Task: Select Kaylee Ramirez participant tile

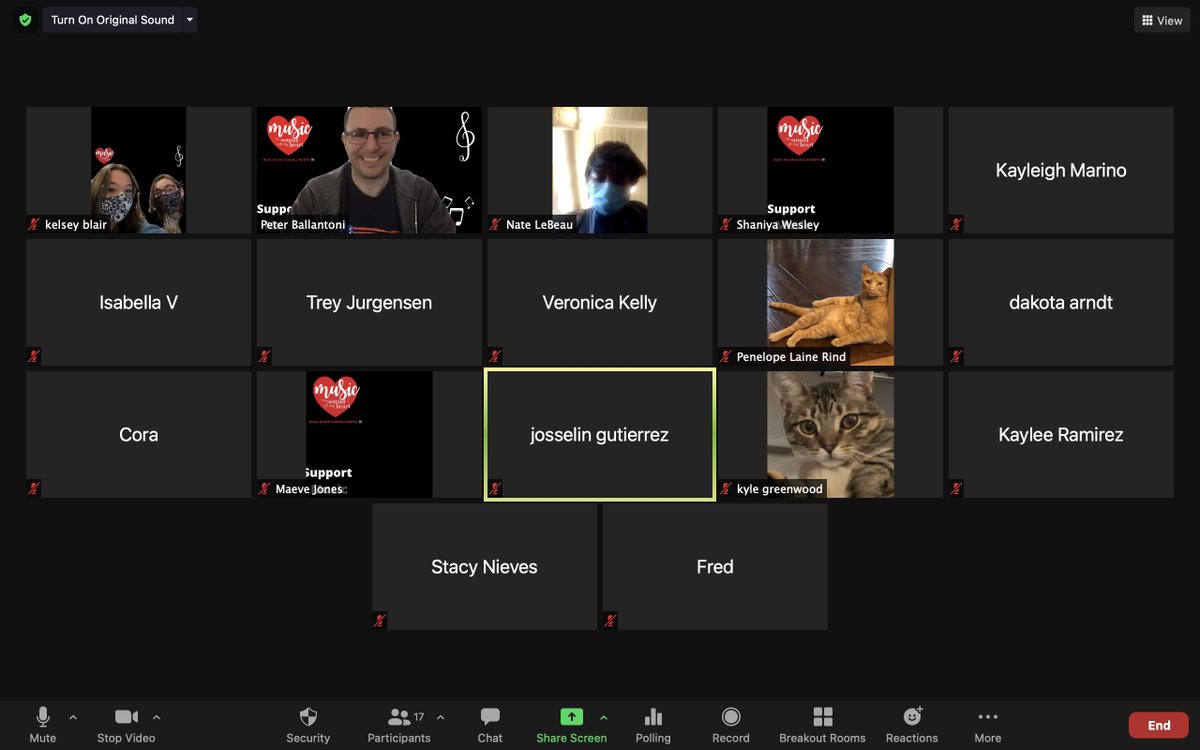Action: [1061, 434]
